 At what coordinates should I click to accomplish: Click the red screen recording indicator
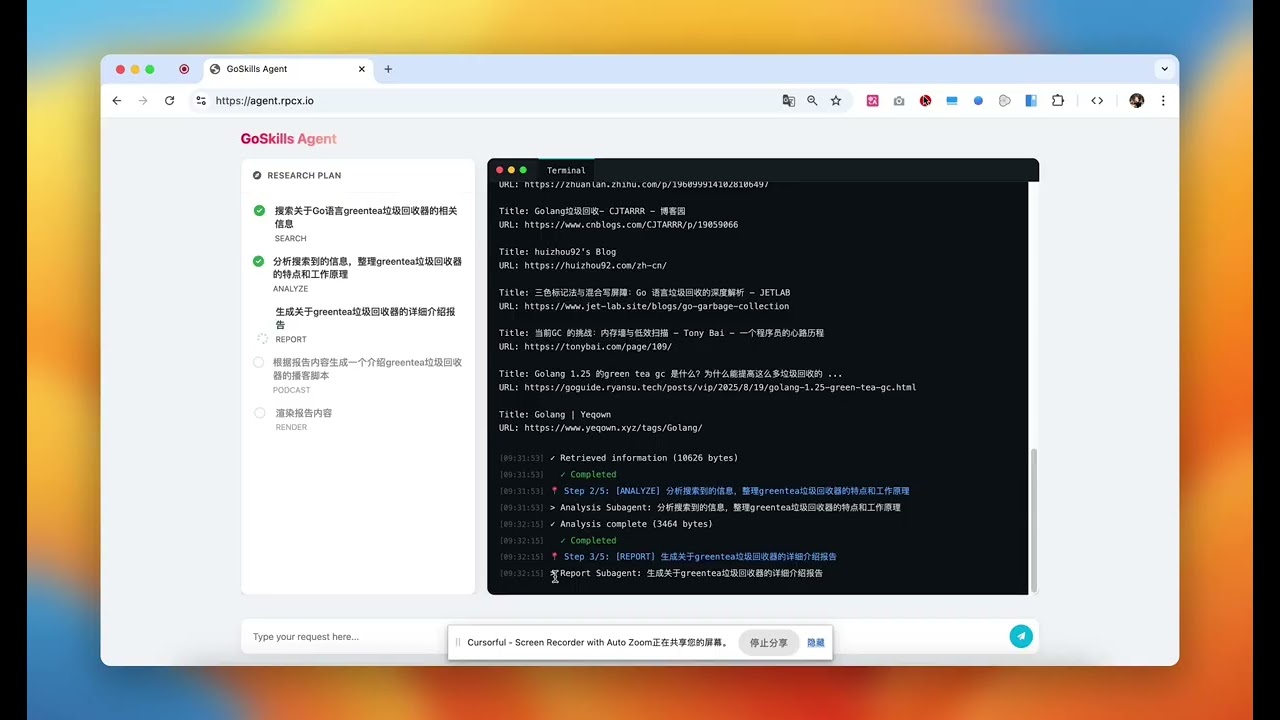(184, 69)
